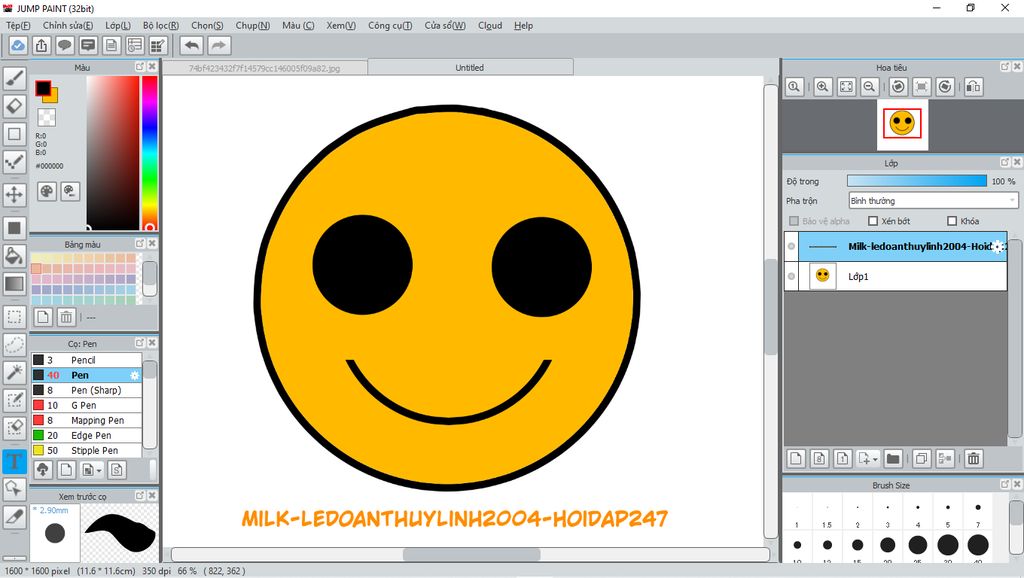The height and width of the screenshot is (578, 1024).
Task: Select the Eraser tool
Action: (14, 106)
